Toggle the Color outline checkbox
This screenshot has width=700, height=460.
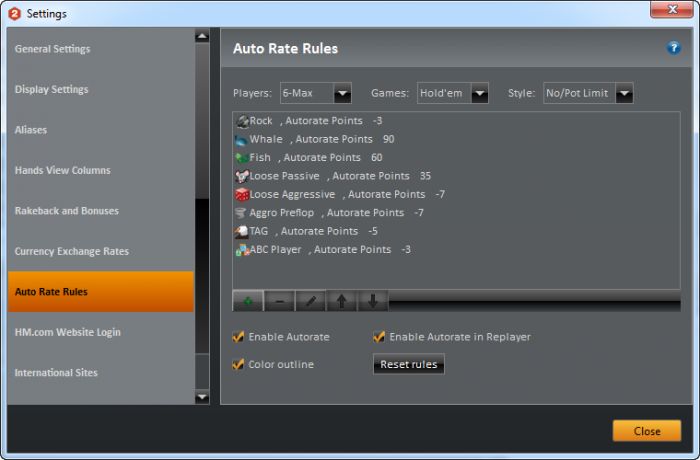238,364
